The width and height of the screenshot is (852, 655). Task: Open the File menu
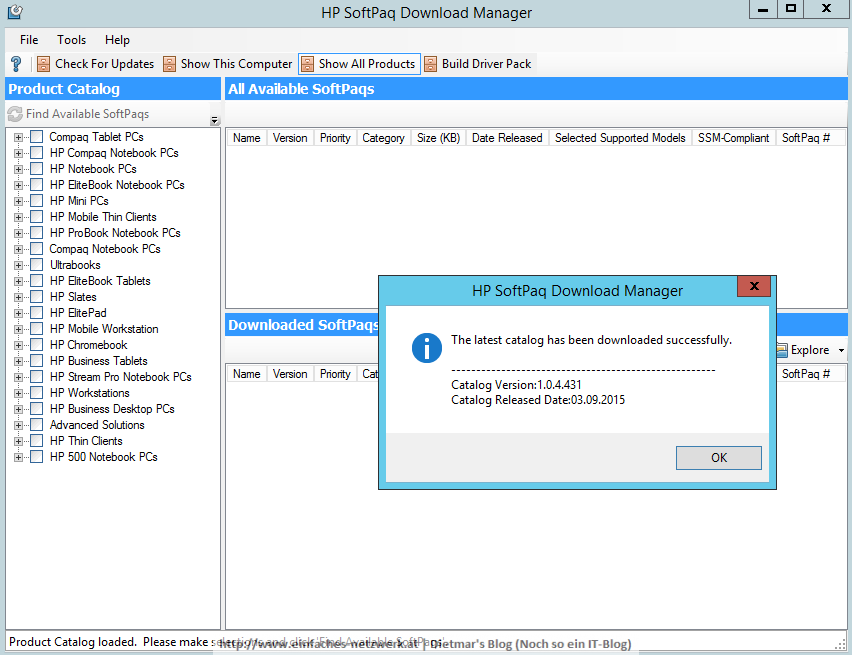(29, 40)
